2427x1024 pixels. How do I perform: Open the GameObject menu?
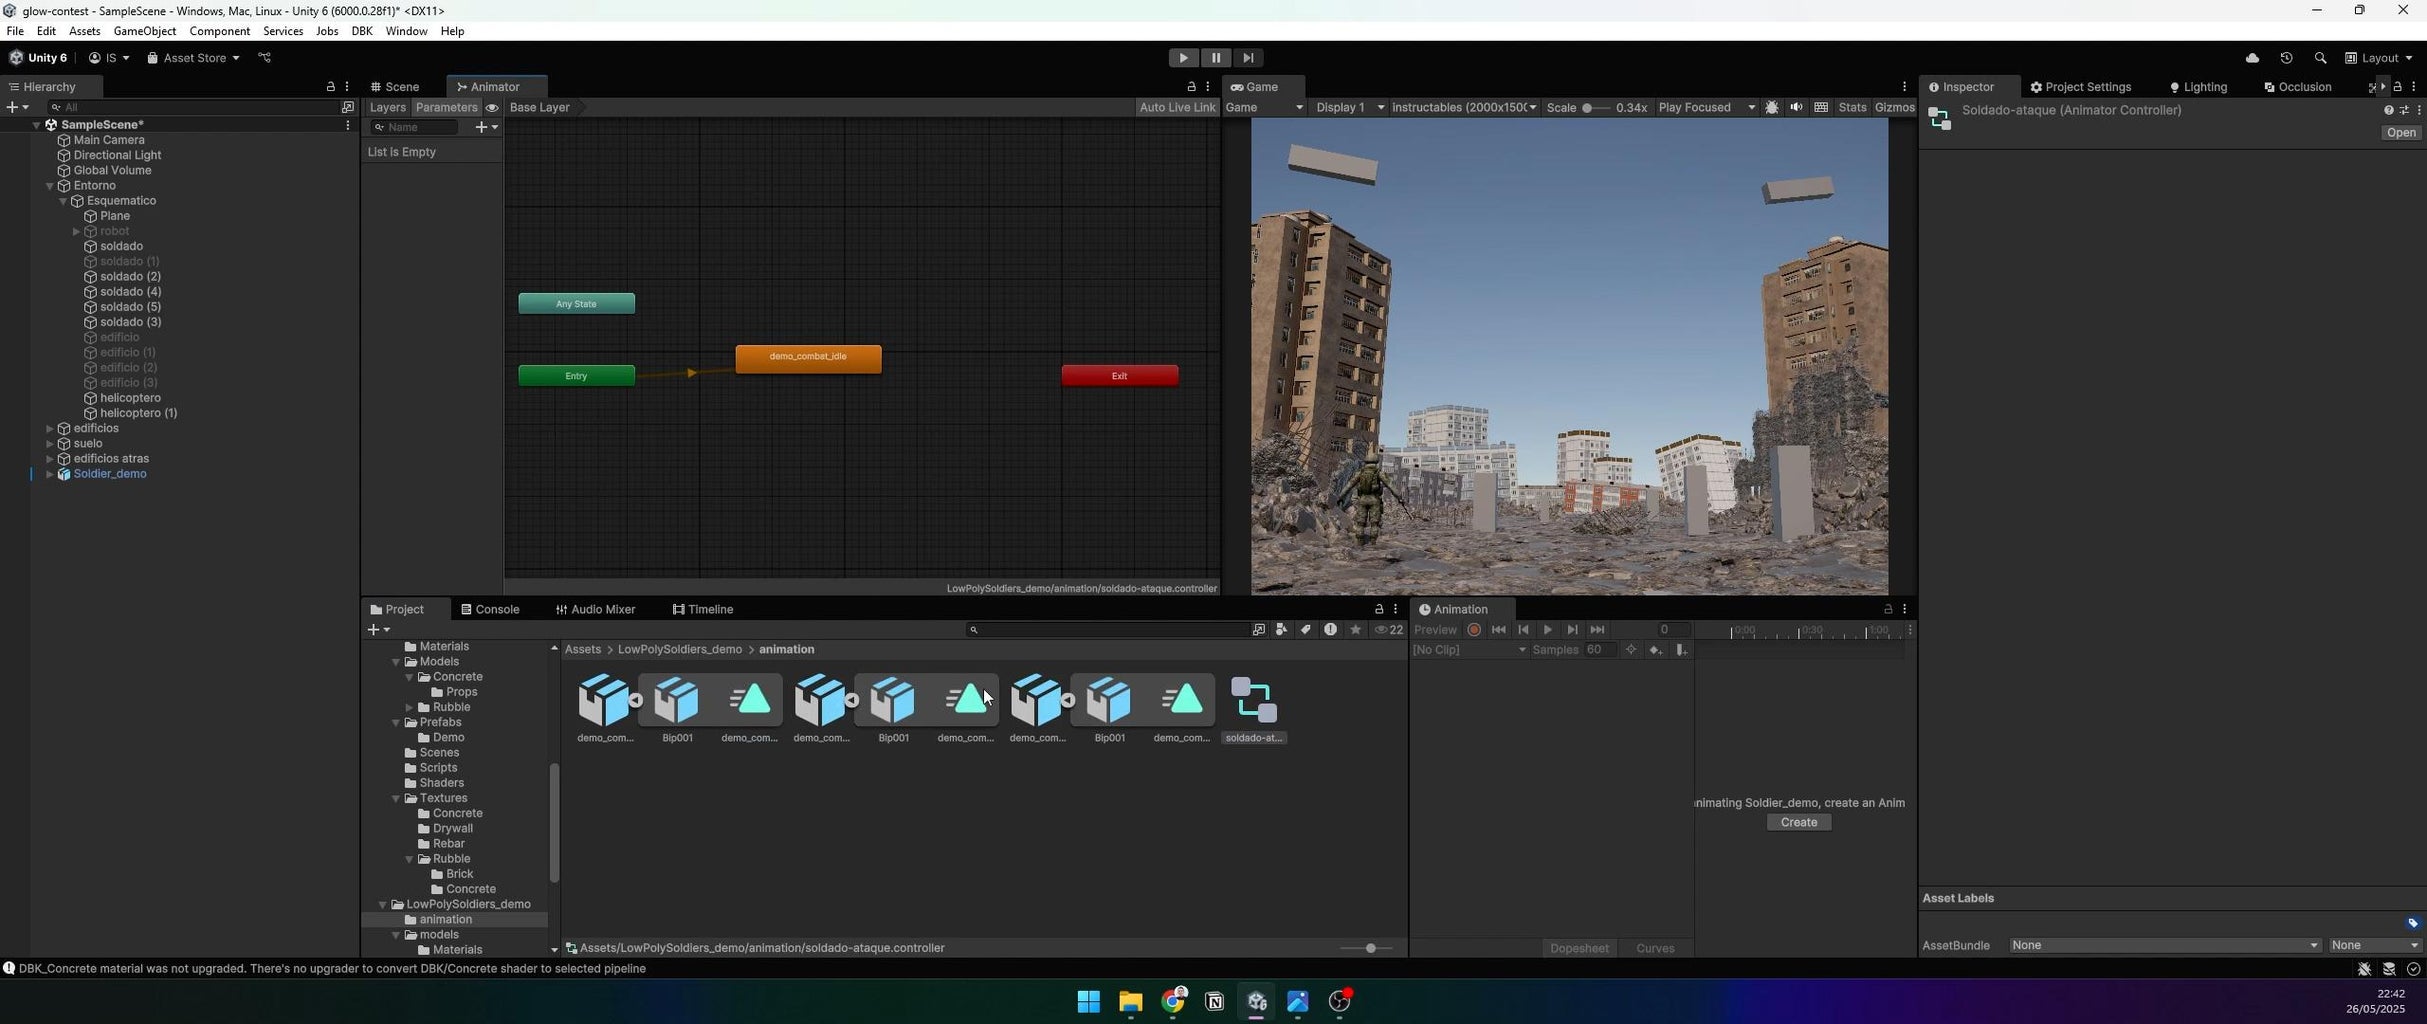[x=145, y=31]
